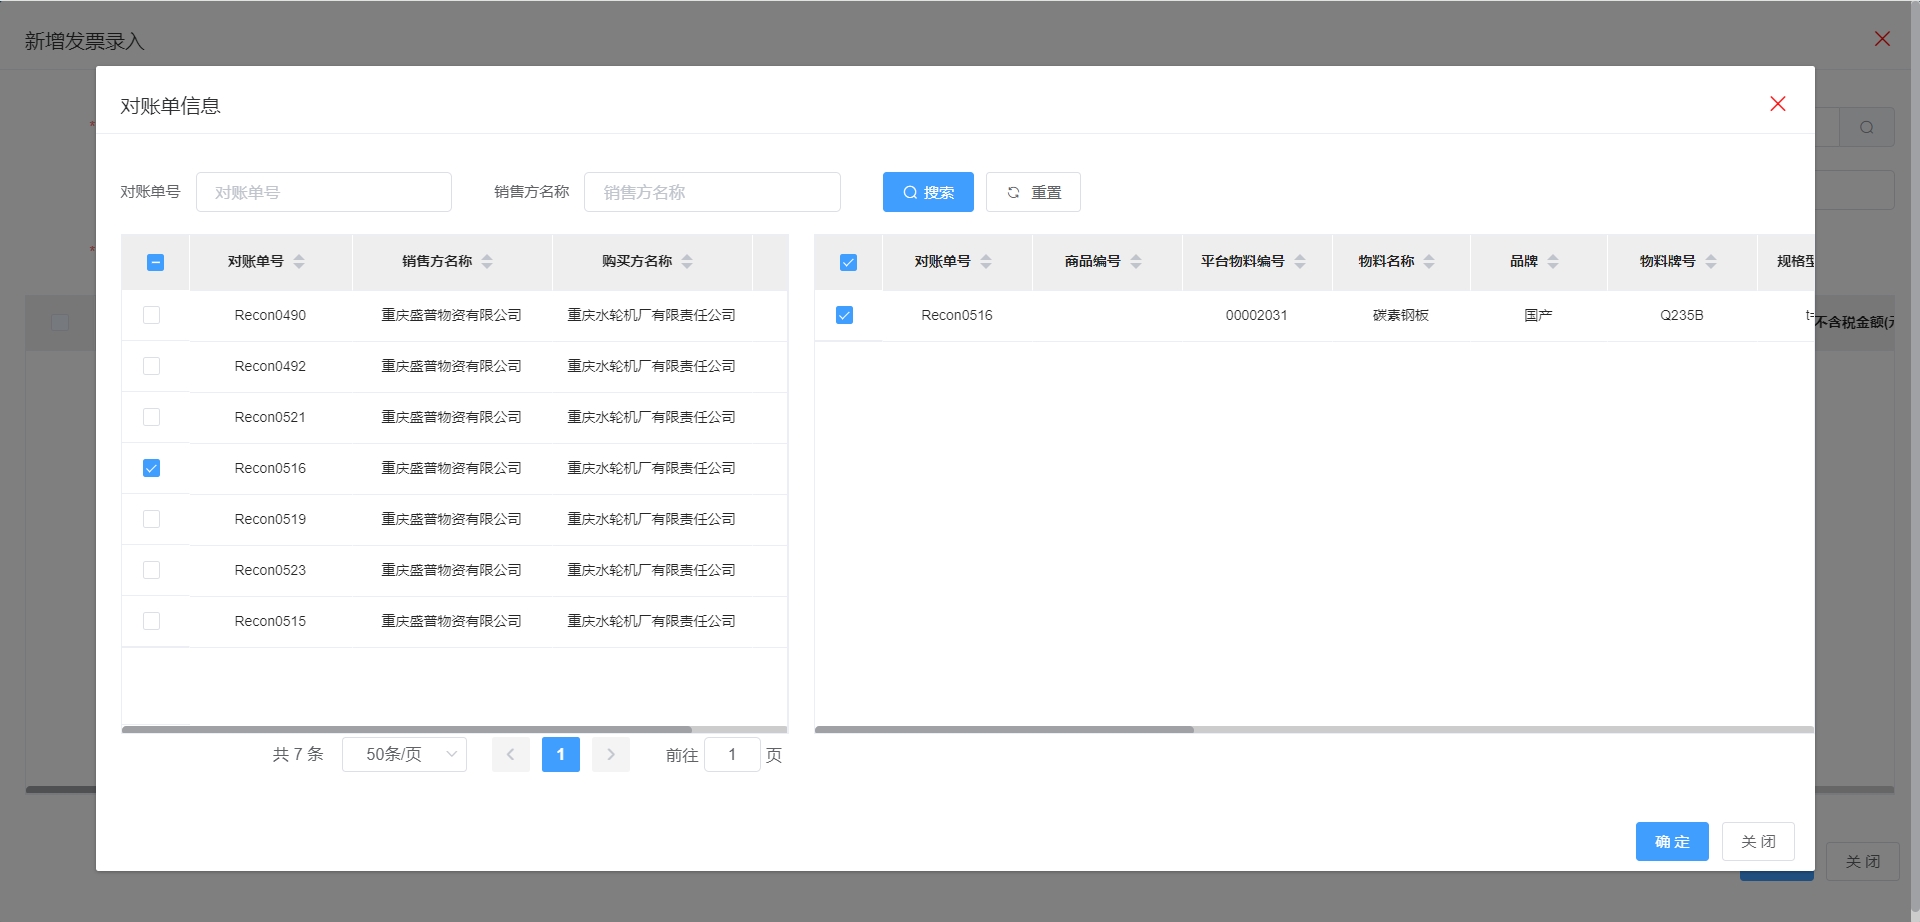Open the 50条/页 page size dropdown
Image resolution: width=1920 pixels, height=922 pixels.
tap(404, 754)
